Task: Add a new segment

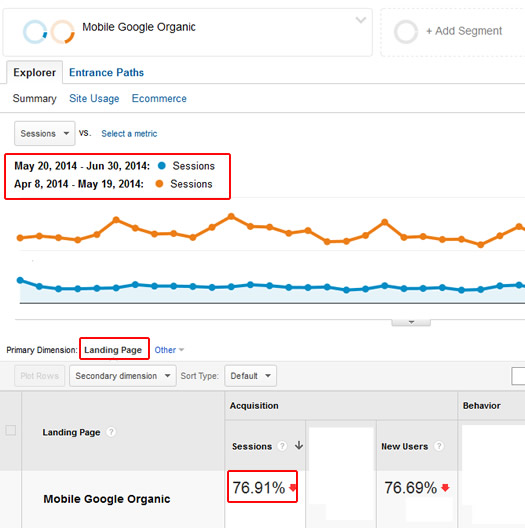Action: point(464,31)
